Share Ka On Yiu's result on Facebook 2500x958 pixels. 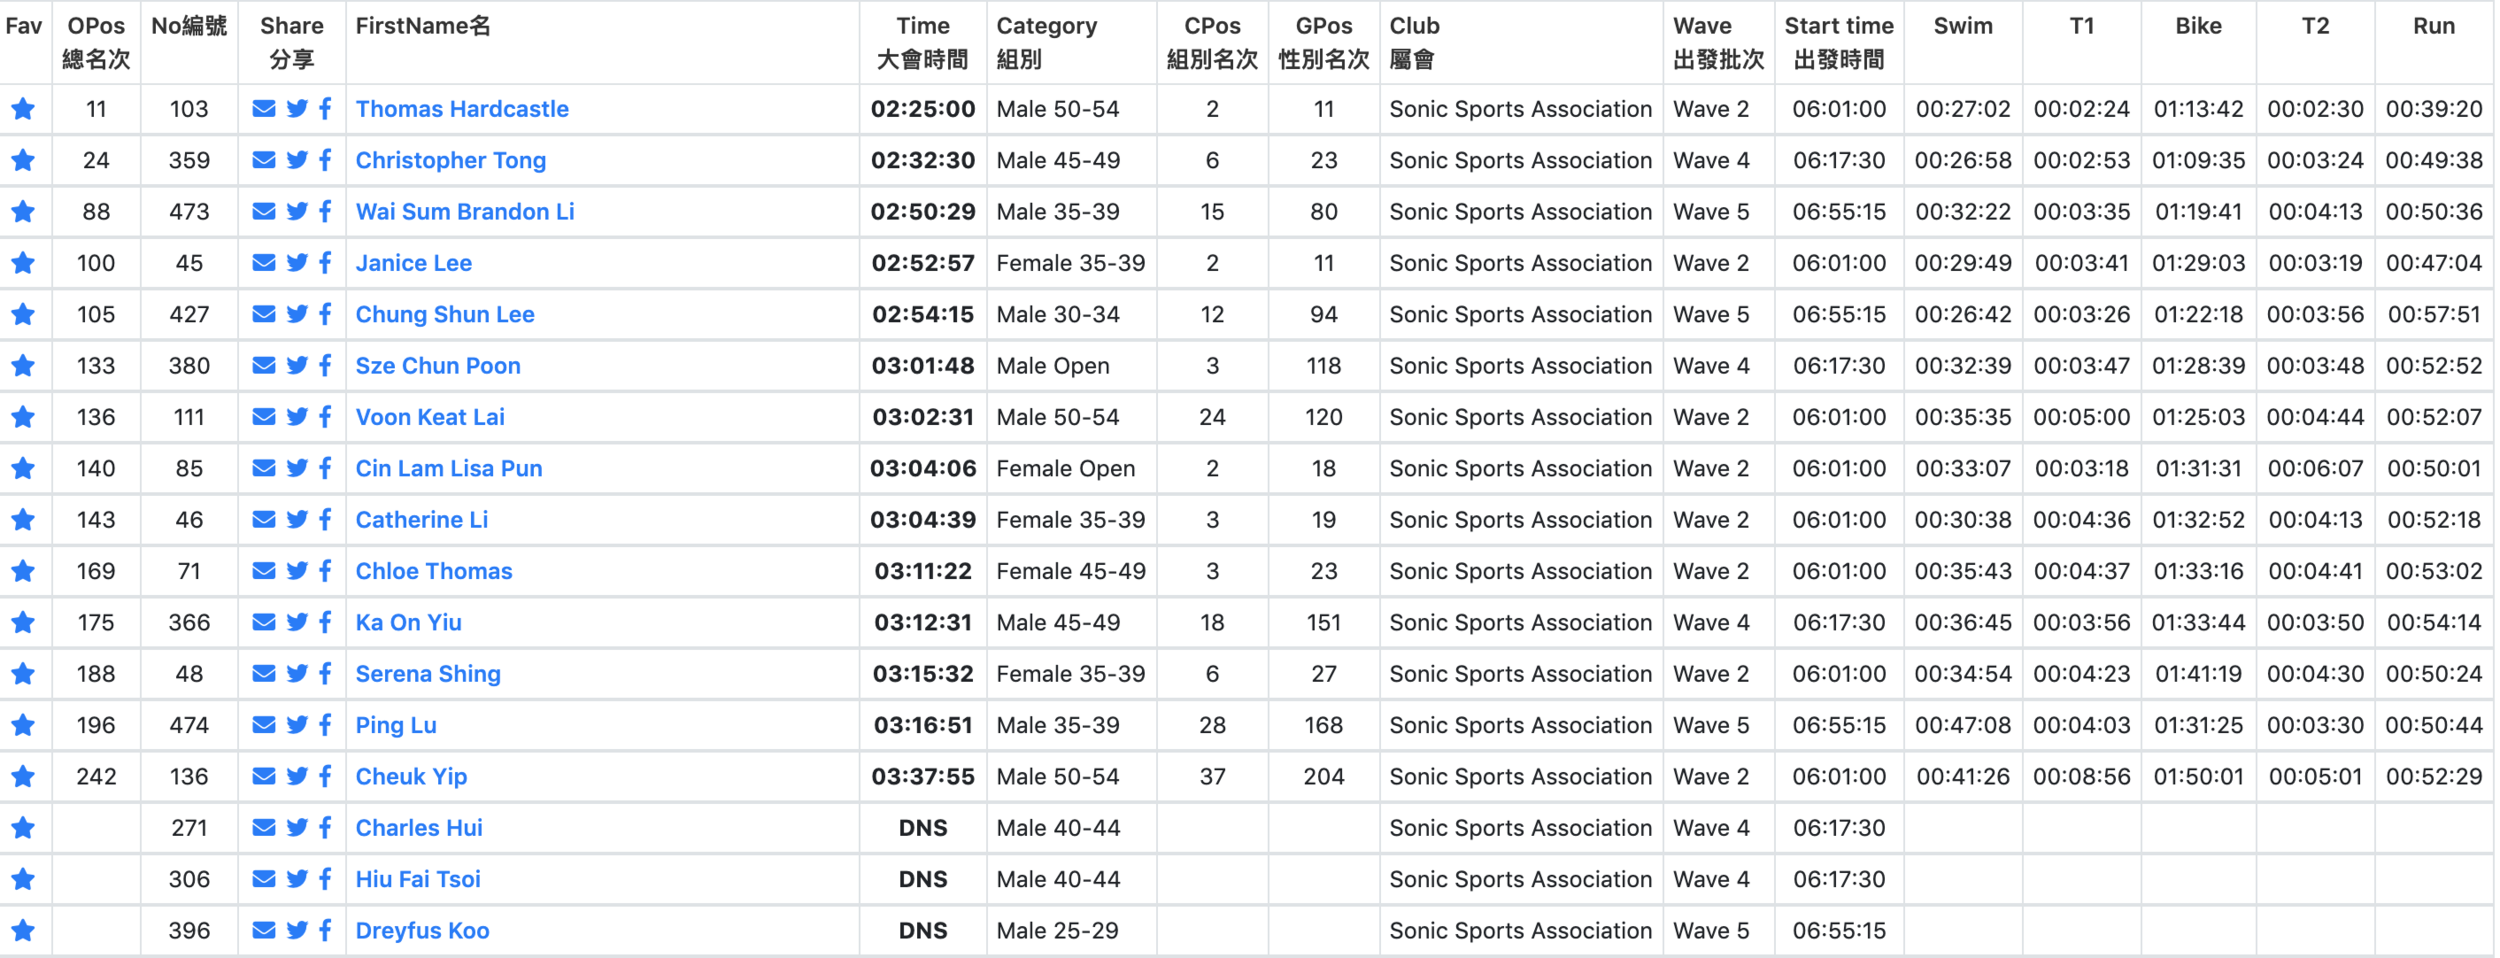pos(323,622)
